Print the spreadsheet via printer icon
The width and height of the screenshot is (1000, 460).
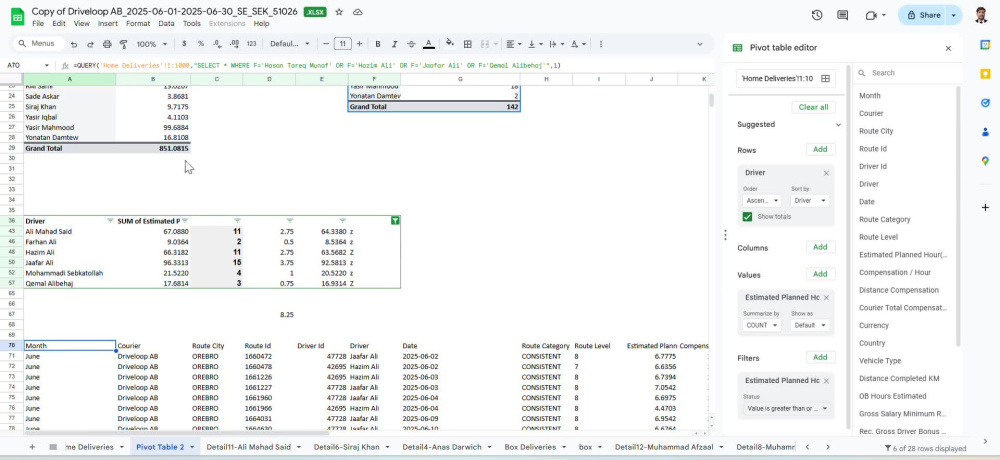pos(107,44)
